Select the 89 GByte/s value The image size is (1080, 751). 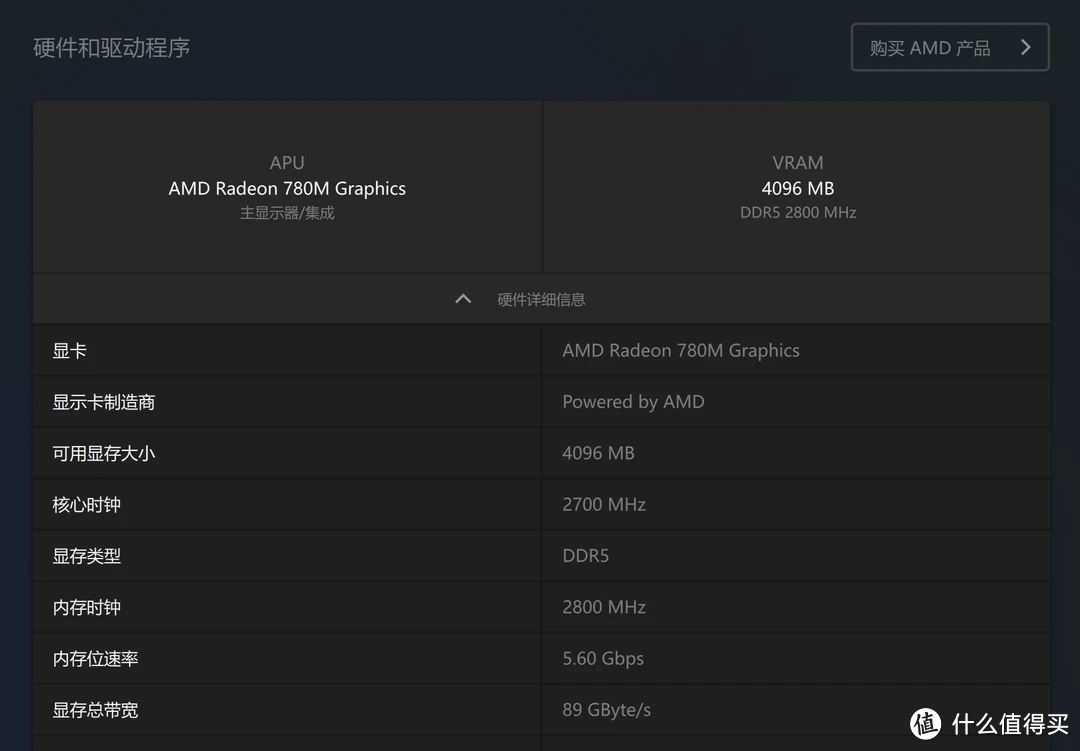pyautogui.click(x=606, y=710)
